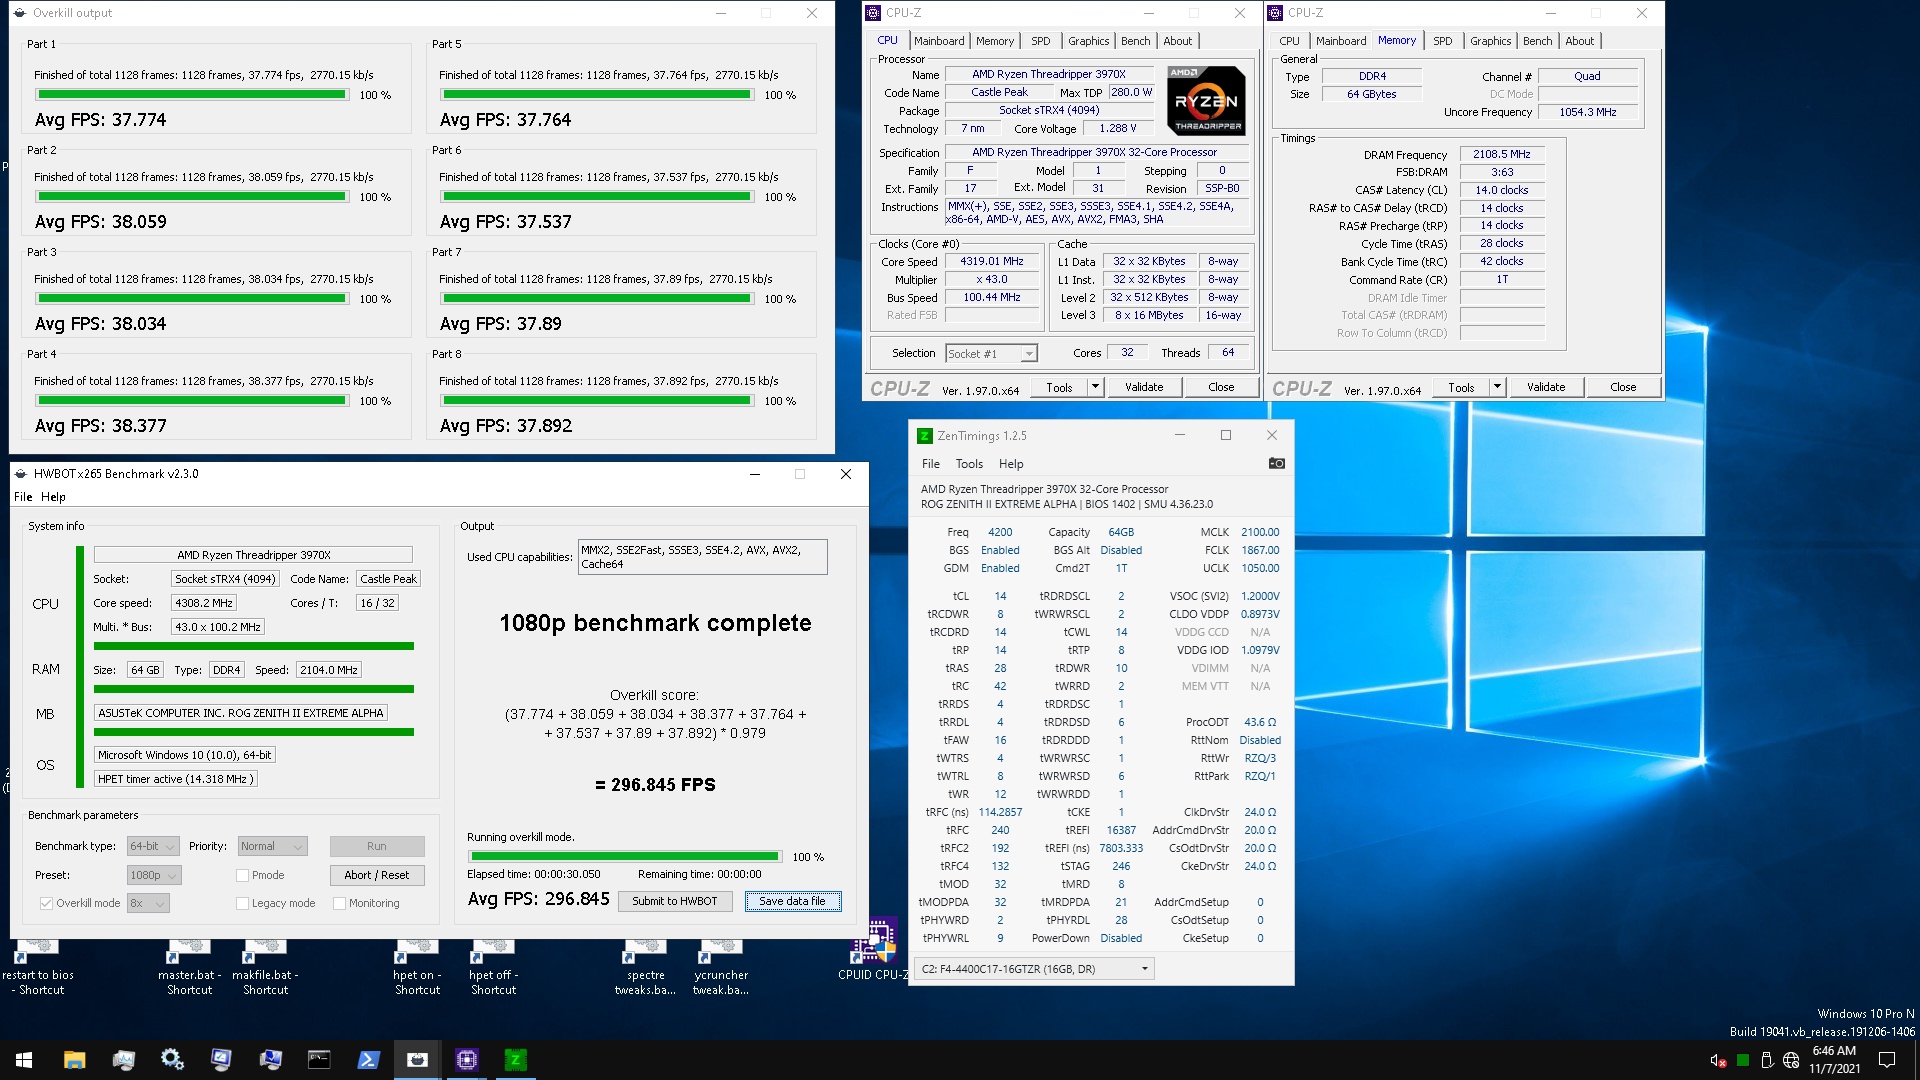Click the Abort / Reset button
1920x1080 pixels.
coord(377,875)
